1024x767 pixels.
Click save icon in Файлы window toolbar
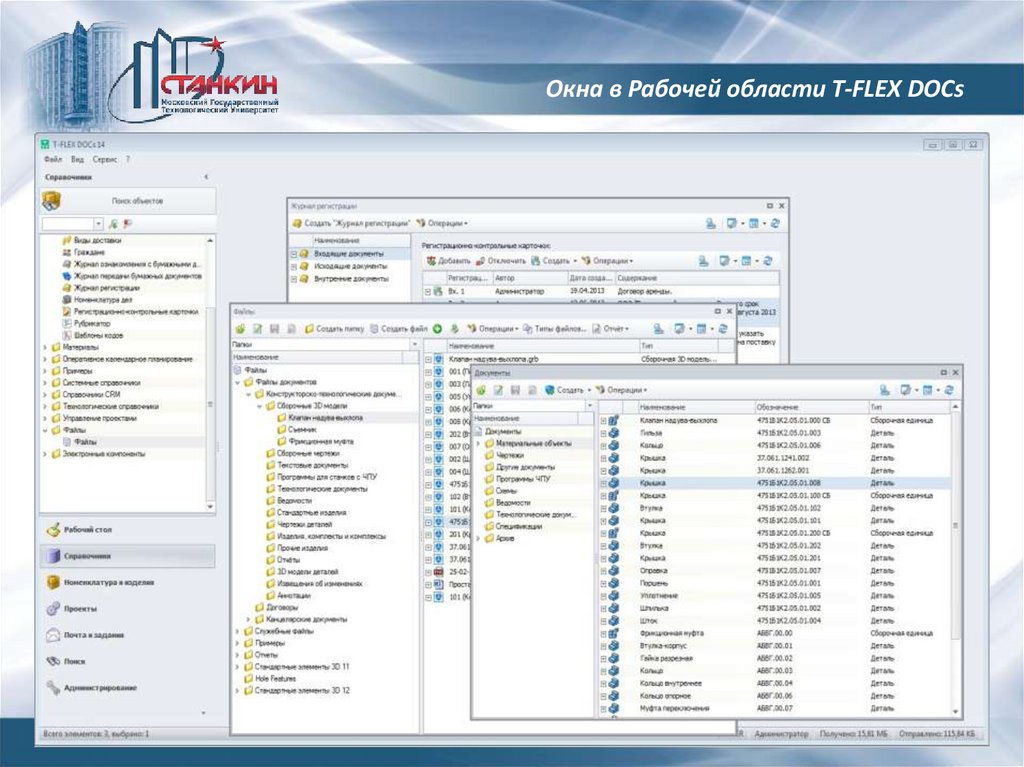[274, 329]
